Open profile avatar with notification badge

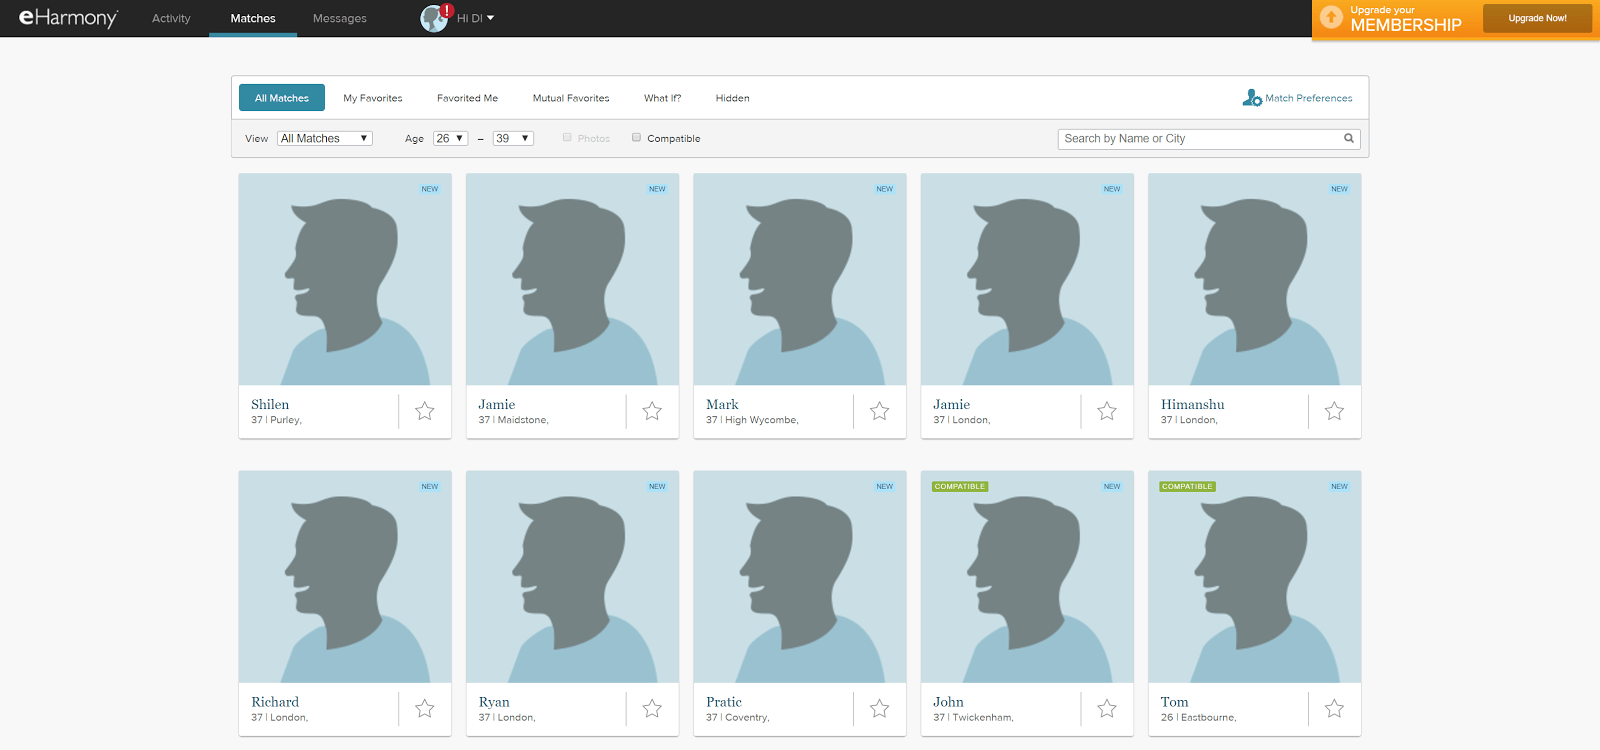pyautogui.click(x=435, y=18)
